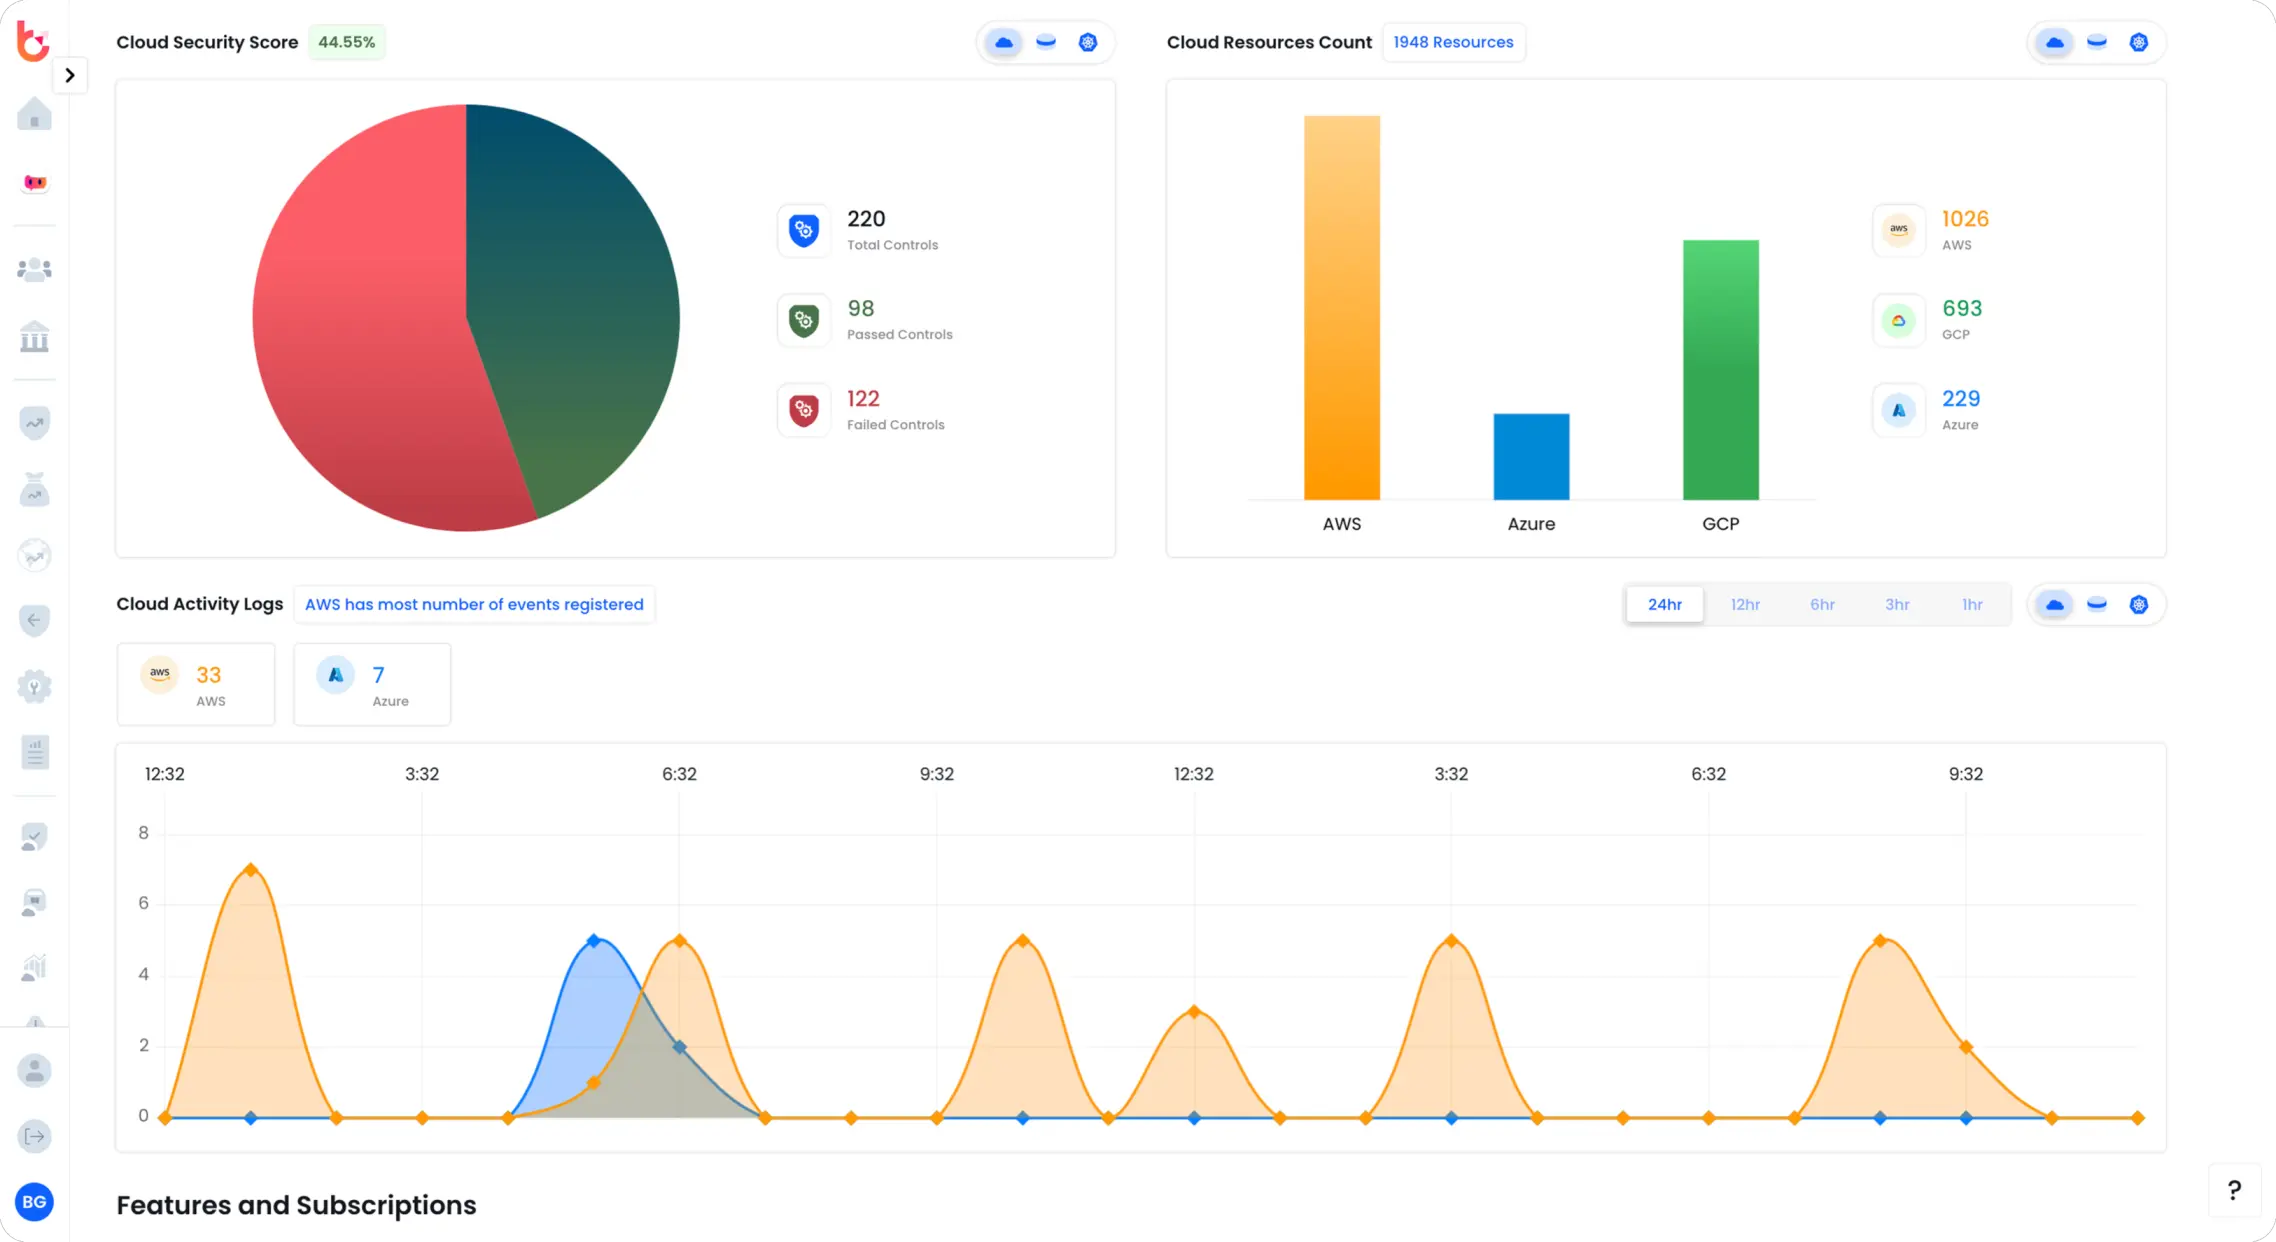Expand the collapsed sidebar with the chevron arrow
Screen dimensions: 2276x1242
[x=69, y=74]
